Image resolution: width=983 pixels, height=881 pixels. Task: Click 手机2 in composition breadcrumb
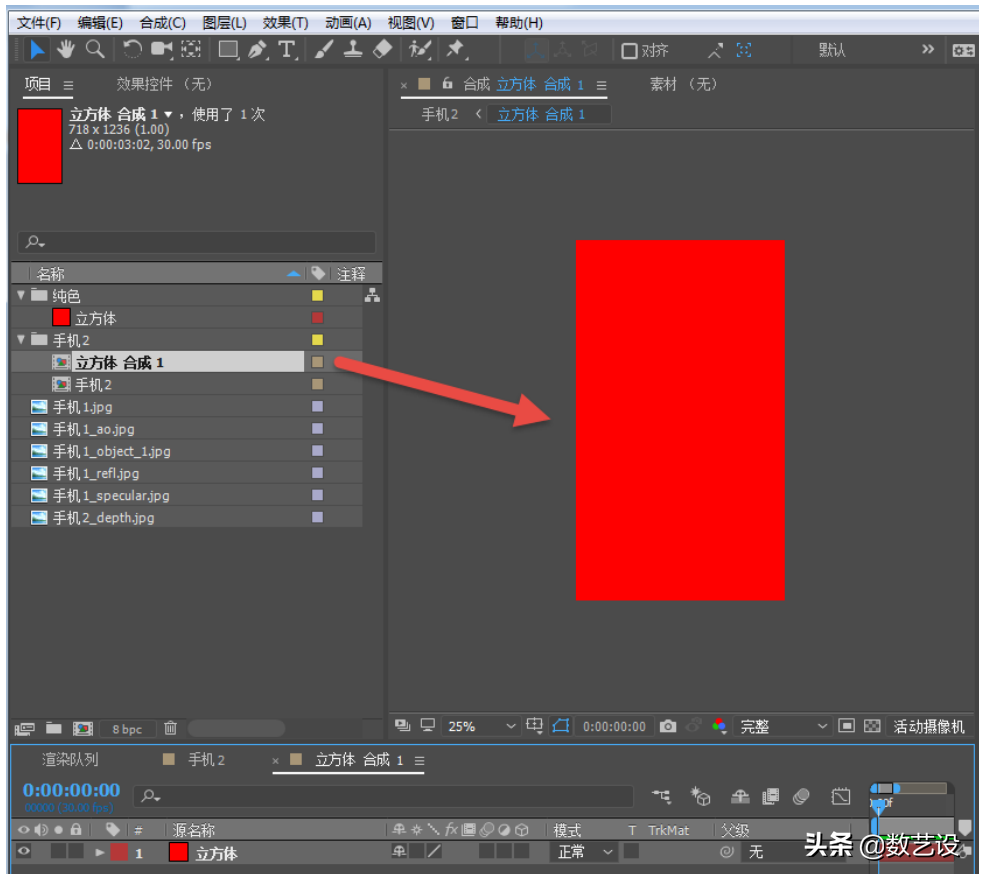point(439,114)
